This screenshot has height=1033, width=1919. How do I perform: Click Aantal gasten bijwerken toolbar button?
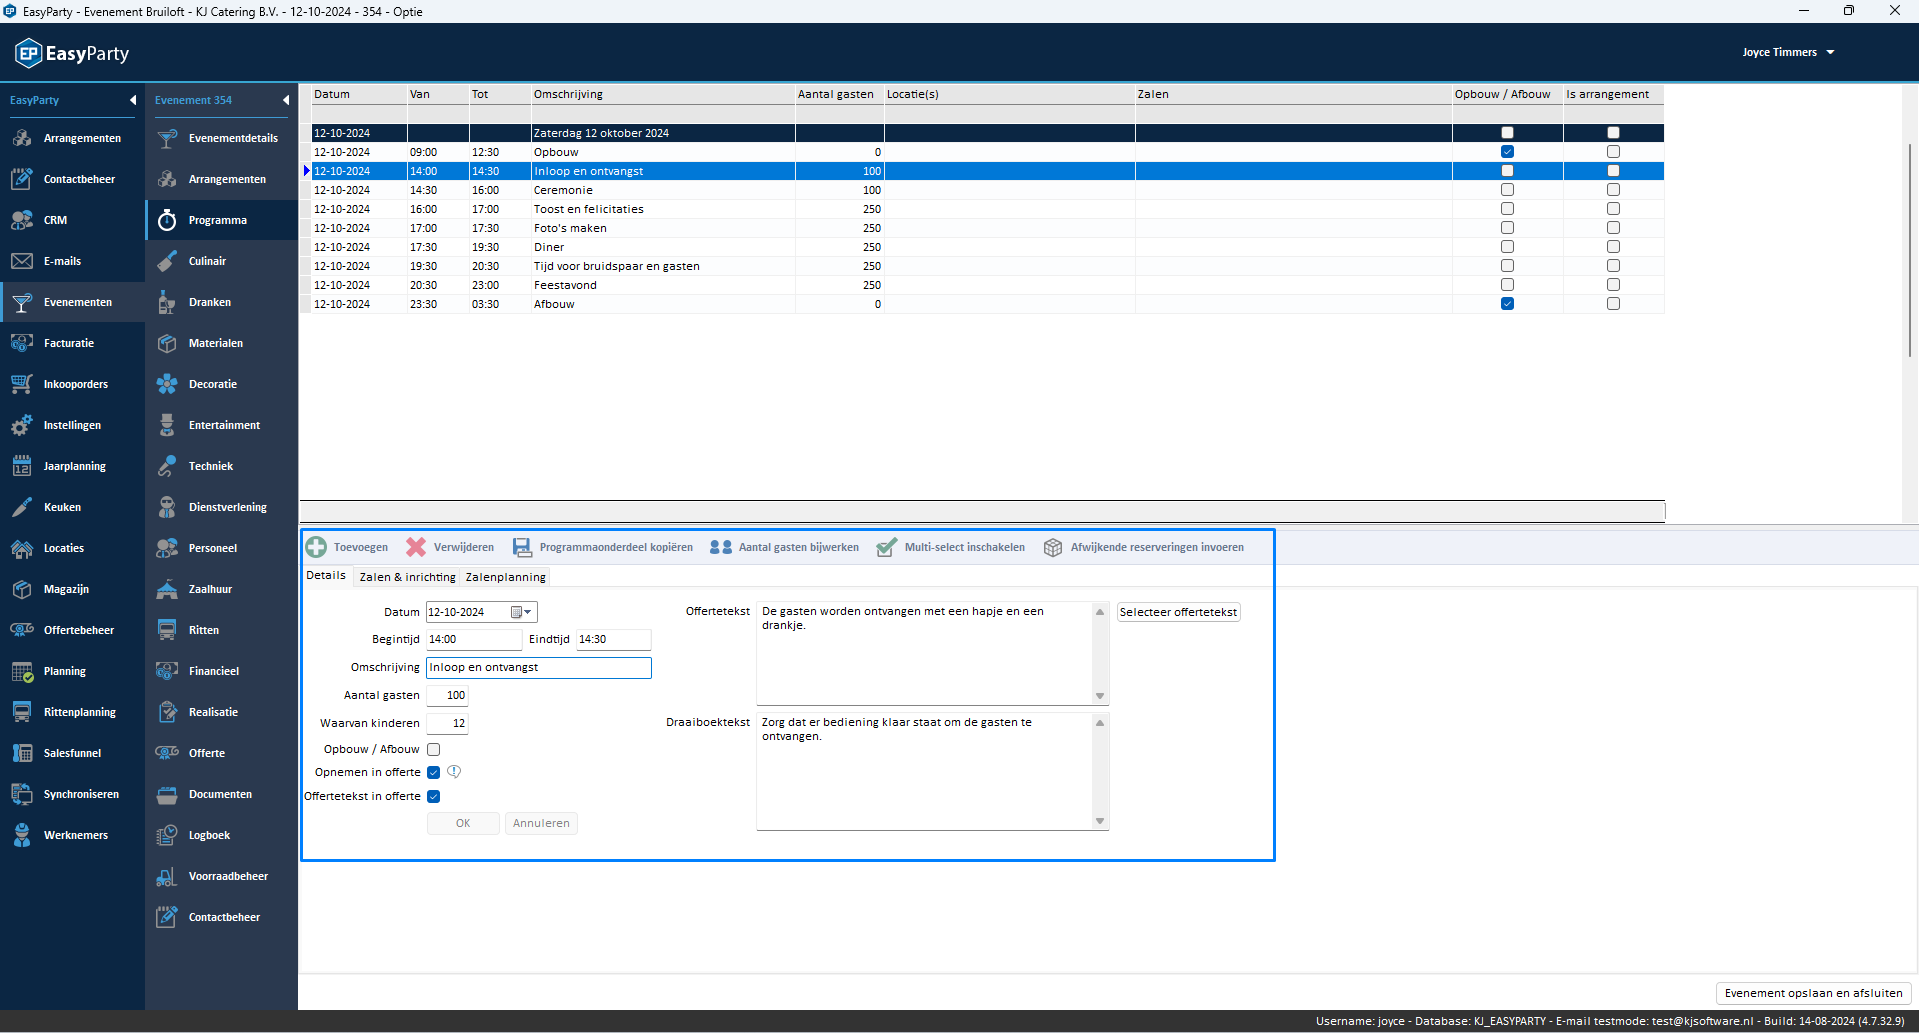pyautogui.click(x=784, y=547)
